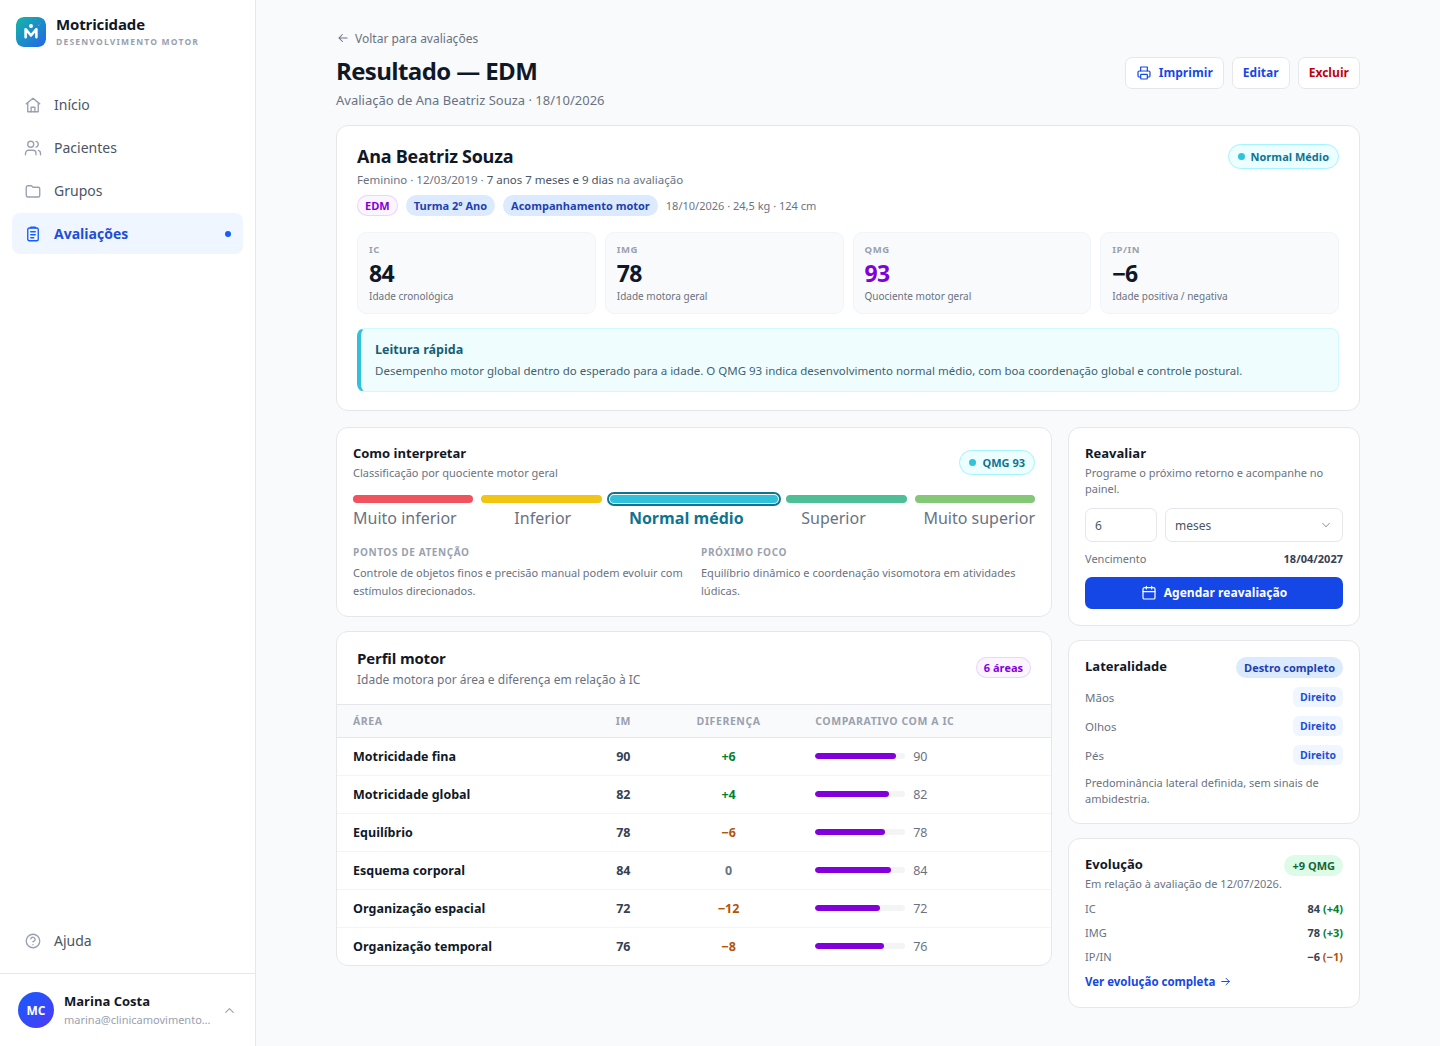This screenshot has width=1440, height=1046.
Task: Click the Excluir button
Action: pos(1328,73)
